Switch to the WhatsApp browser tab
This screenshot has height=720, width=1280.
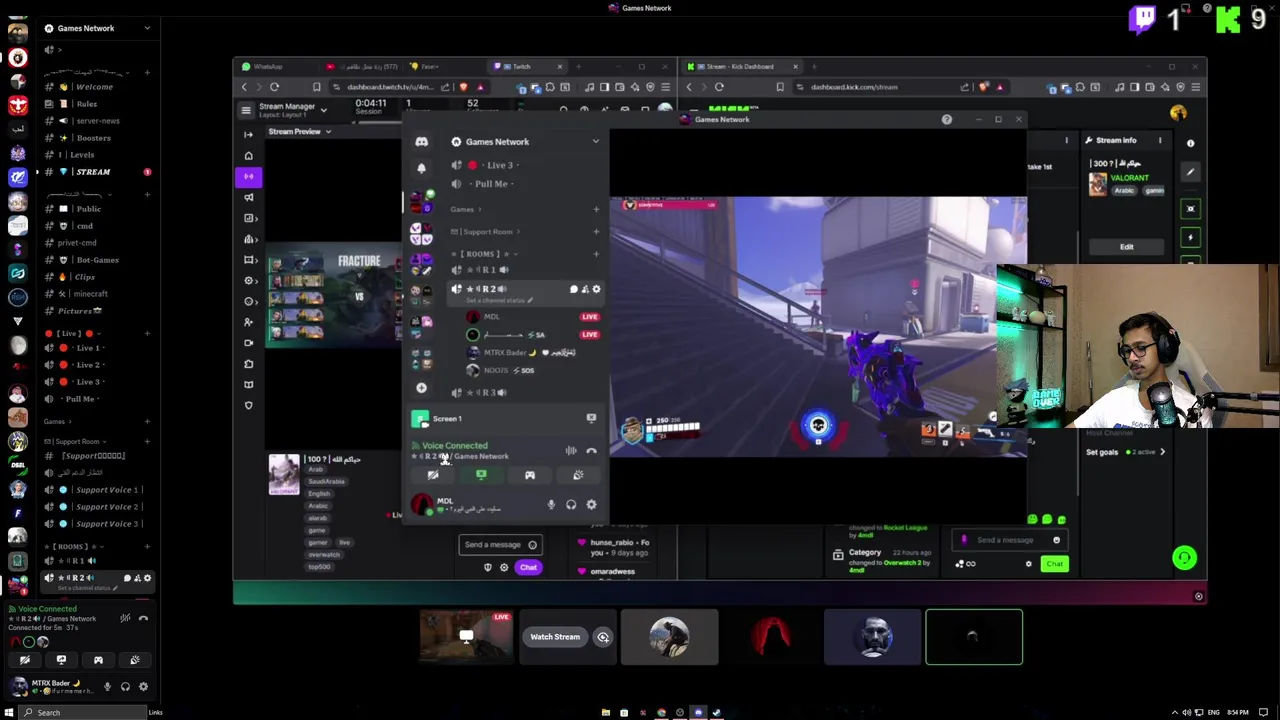[x=268, y=67]
